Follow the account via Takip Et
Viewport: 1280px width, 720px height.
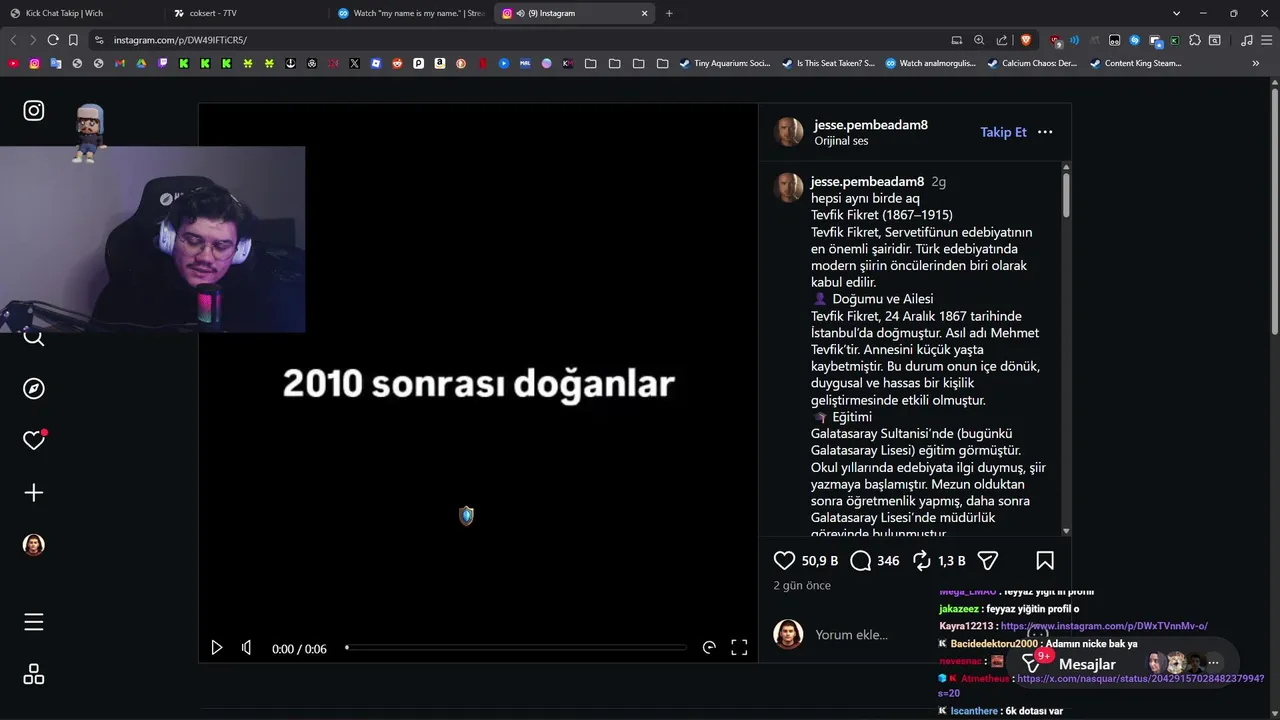tap(1003, 132)
